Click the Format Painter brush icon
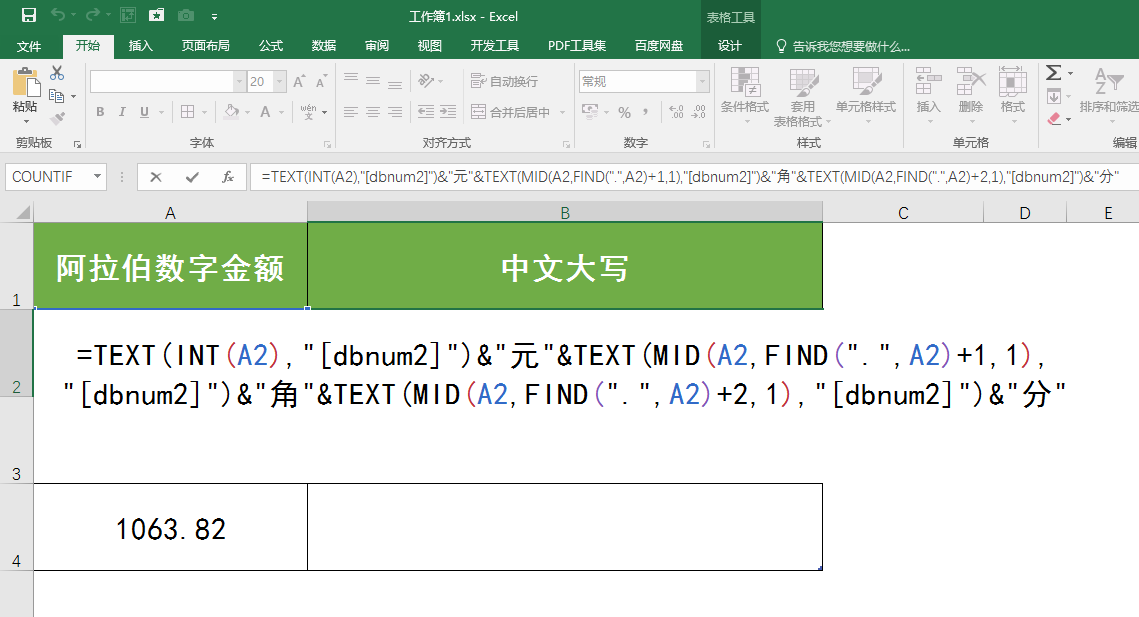Viewport: 1139px width, 617px height. [x=57, y=118]
